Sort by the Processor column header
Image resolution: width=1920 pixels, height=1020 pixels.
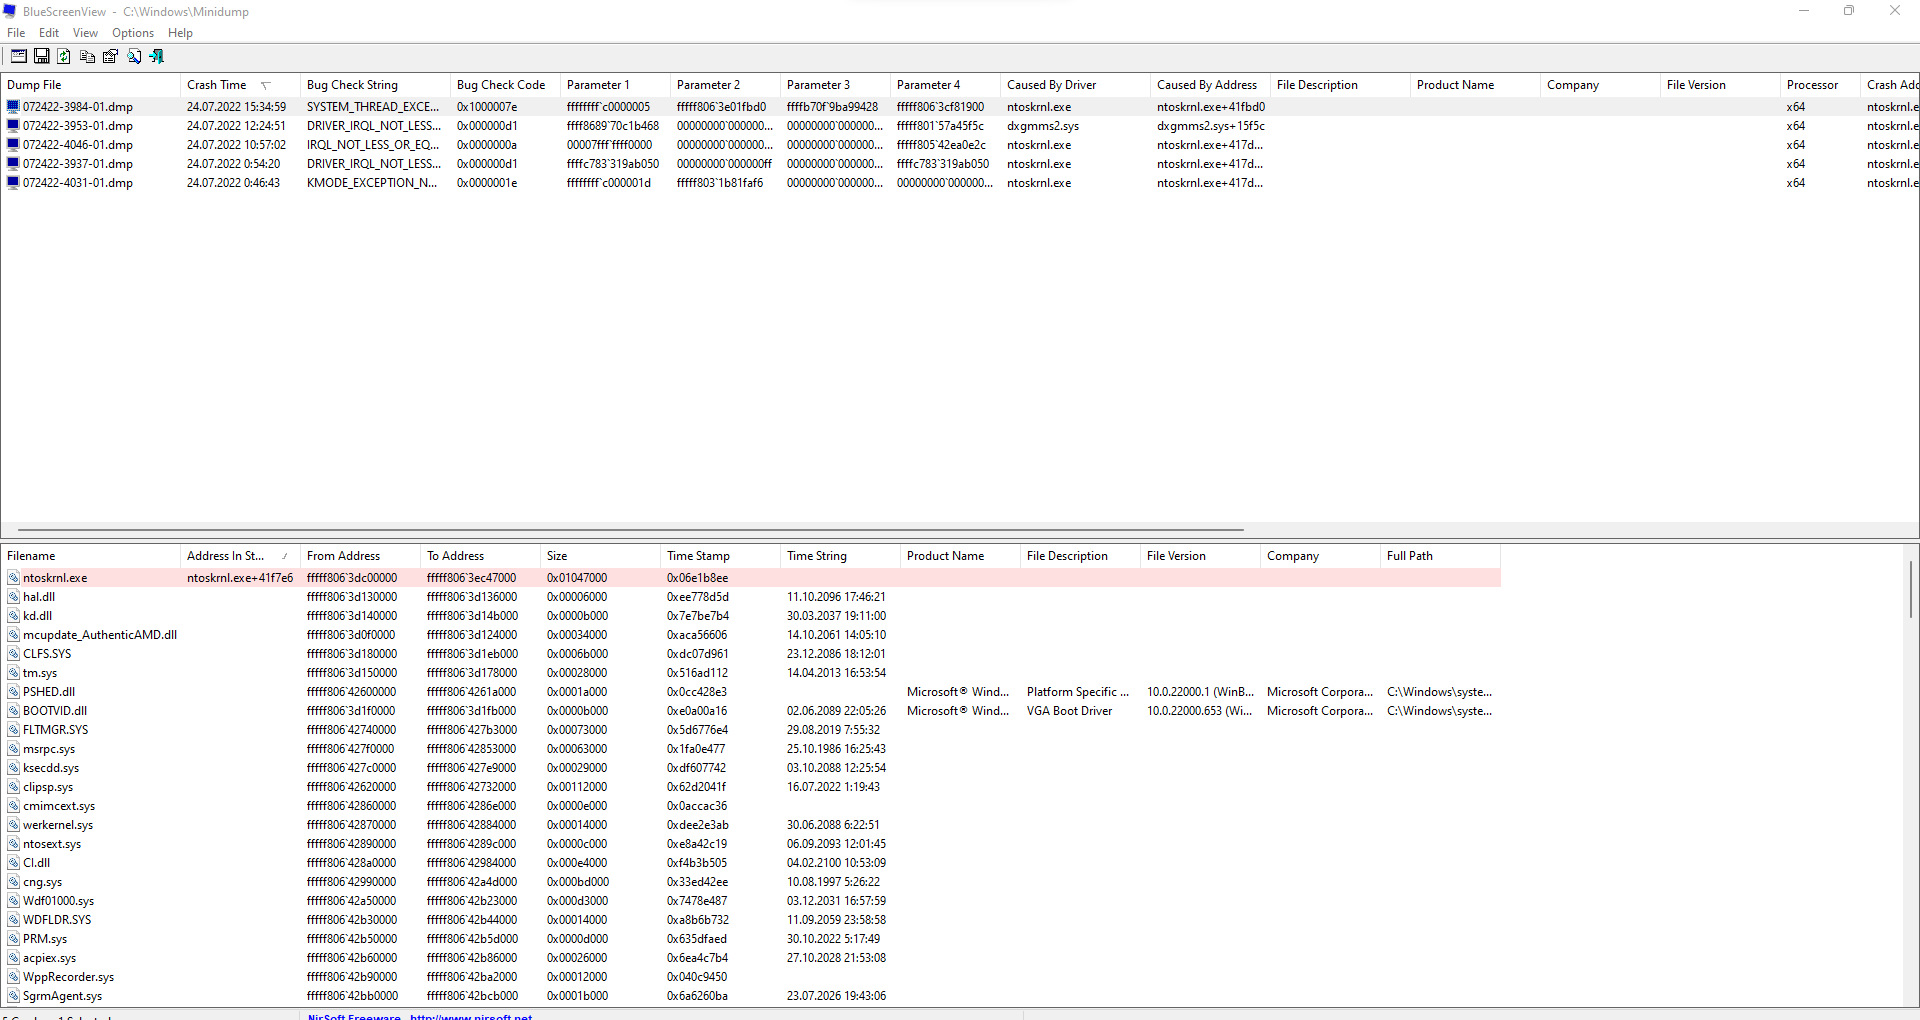pos(1820,85)
